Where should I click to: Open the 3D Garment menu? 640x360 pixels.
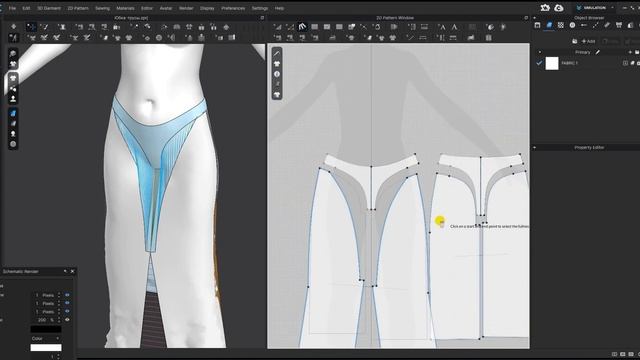pyautogui.click(x=49, y=8)
